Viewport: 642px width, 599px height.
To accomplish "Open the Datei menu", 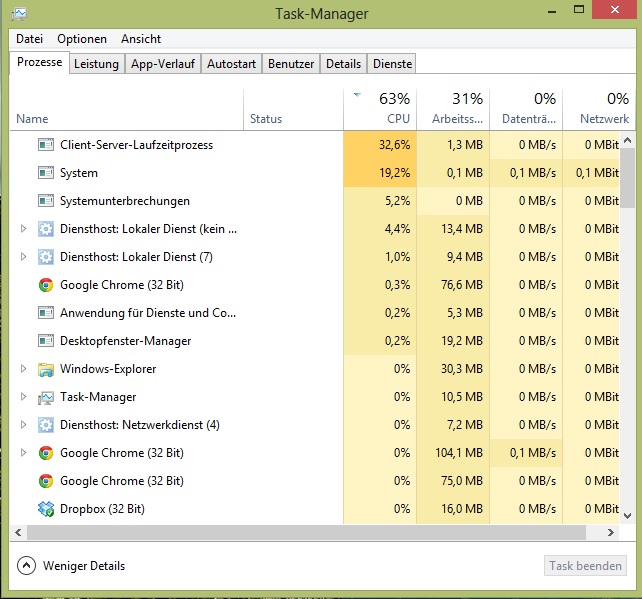I will [x=29, y=39].
